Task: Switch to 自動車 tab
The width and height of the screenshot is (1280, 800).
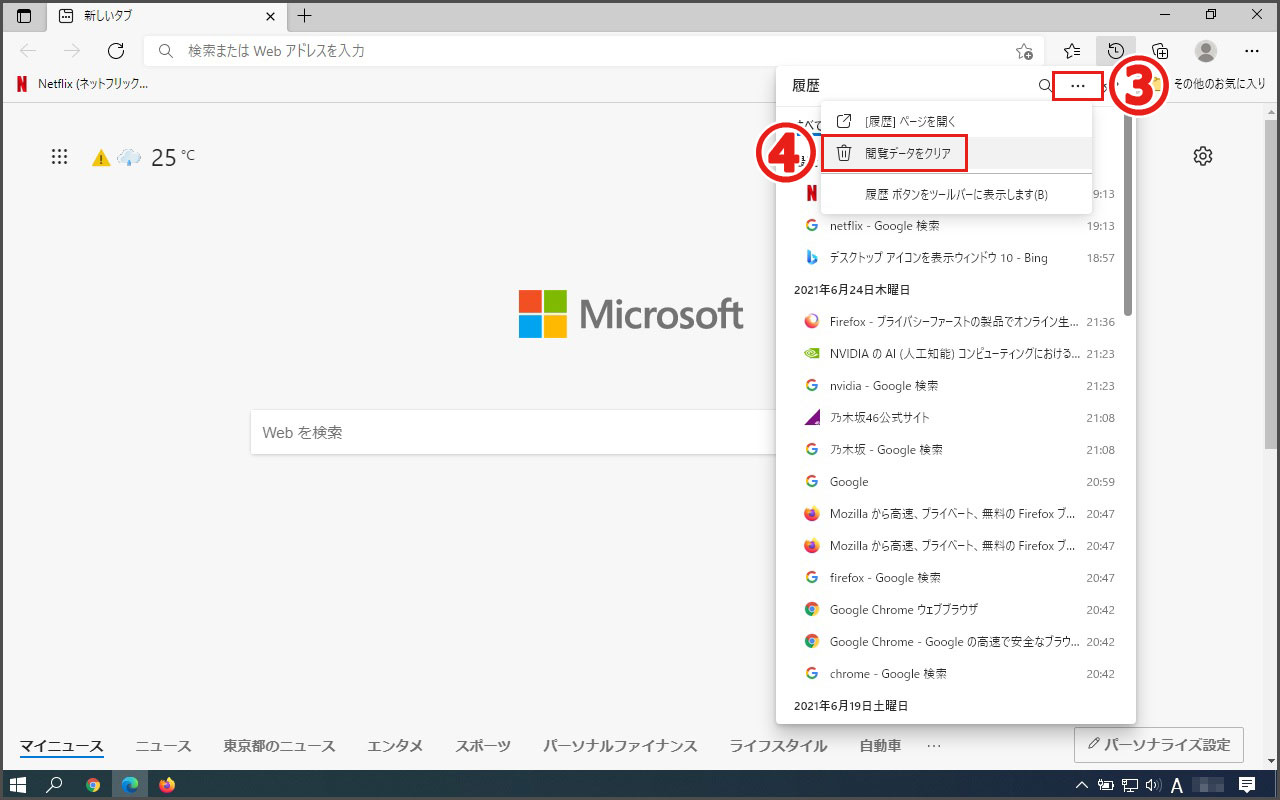Action: pos(880,746)
